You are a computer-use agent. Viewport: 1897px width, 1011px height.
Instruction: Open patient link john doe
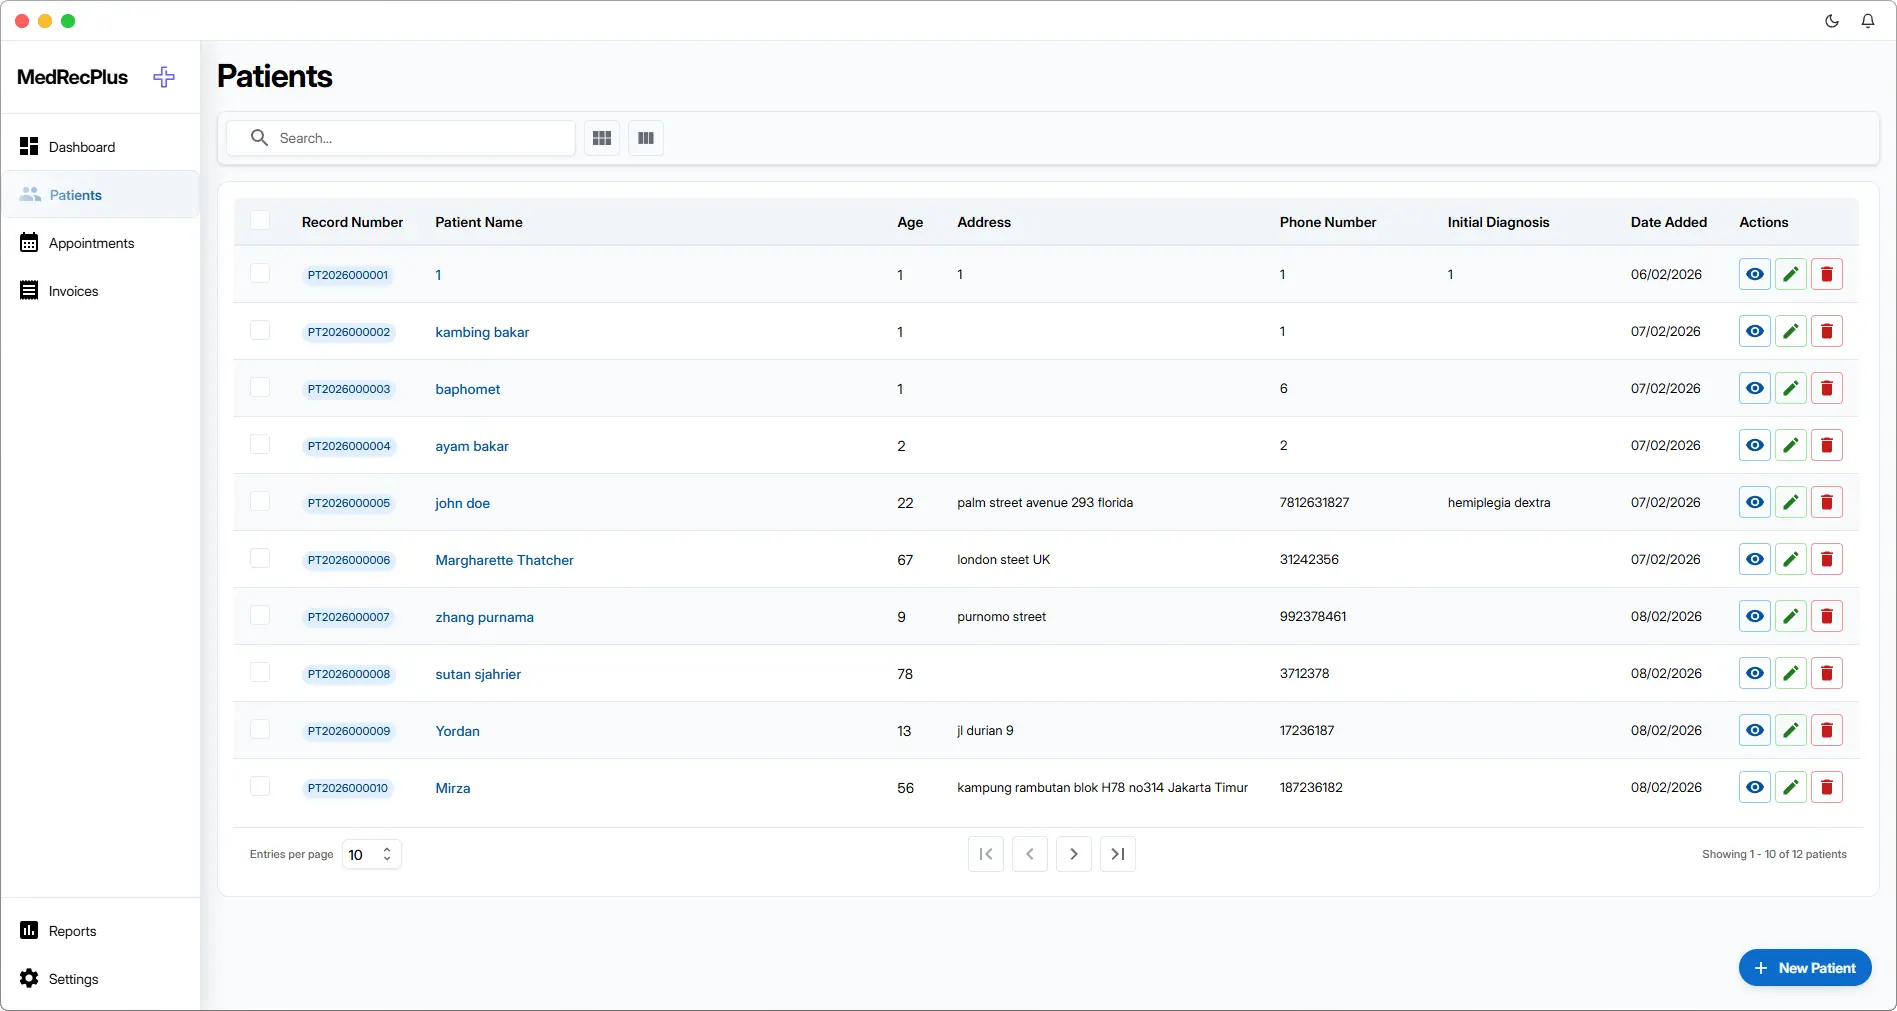(462, 503)
